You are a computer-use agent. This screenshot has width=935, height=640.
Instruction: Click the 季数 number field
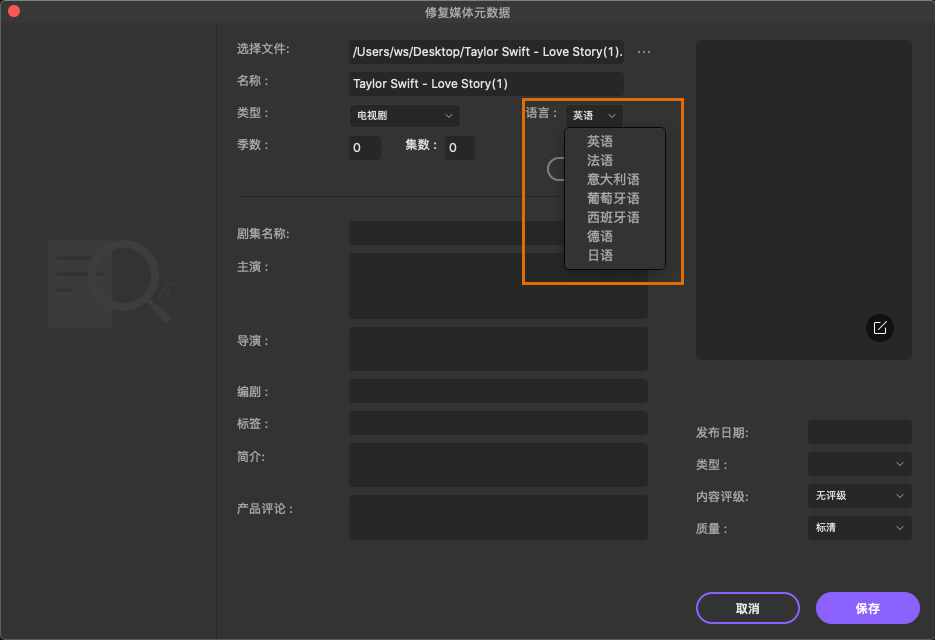coord(364,147)
